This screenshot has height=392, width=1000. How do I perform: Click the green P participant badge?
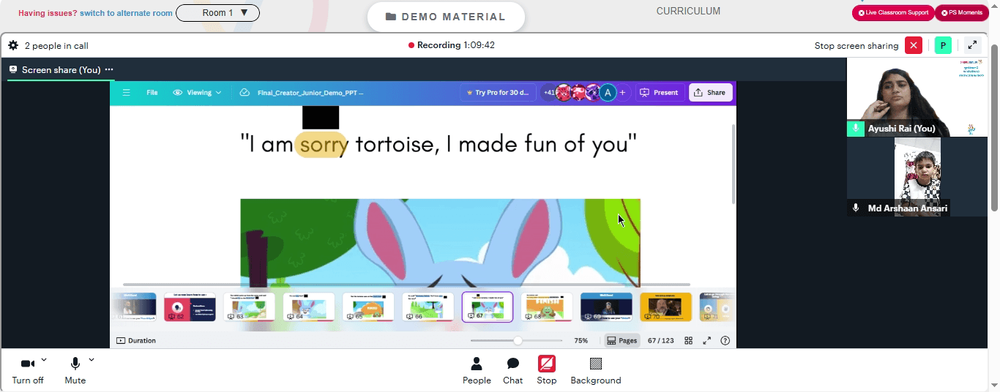[x=943, y=45]
